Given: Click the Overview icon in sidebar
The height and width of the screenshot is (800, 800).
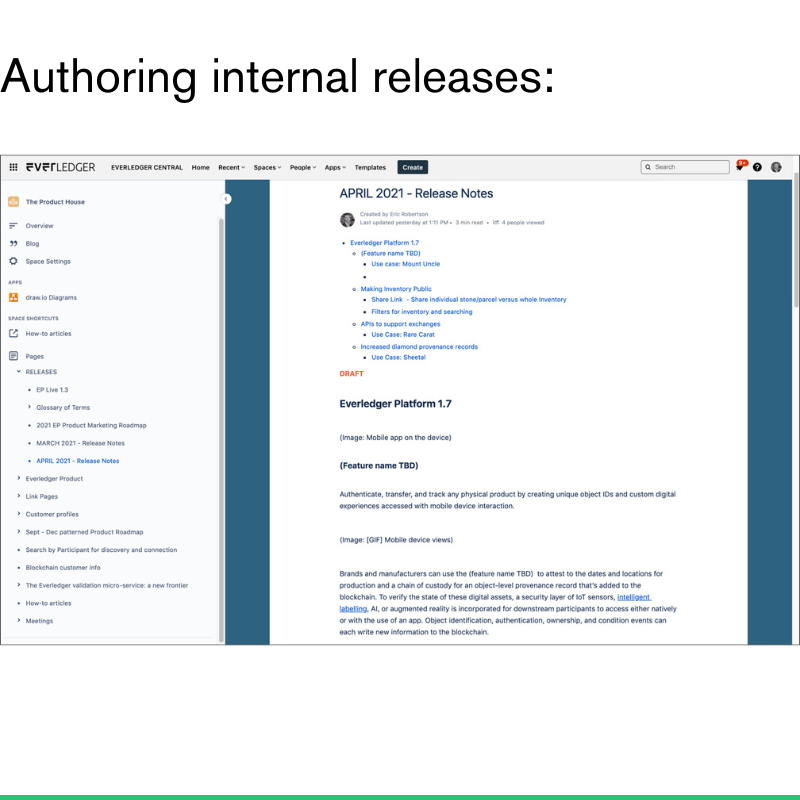Looking at the screenshot, I should [13, 226].
